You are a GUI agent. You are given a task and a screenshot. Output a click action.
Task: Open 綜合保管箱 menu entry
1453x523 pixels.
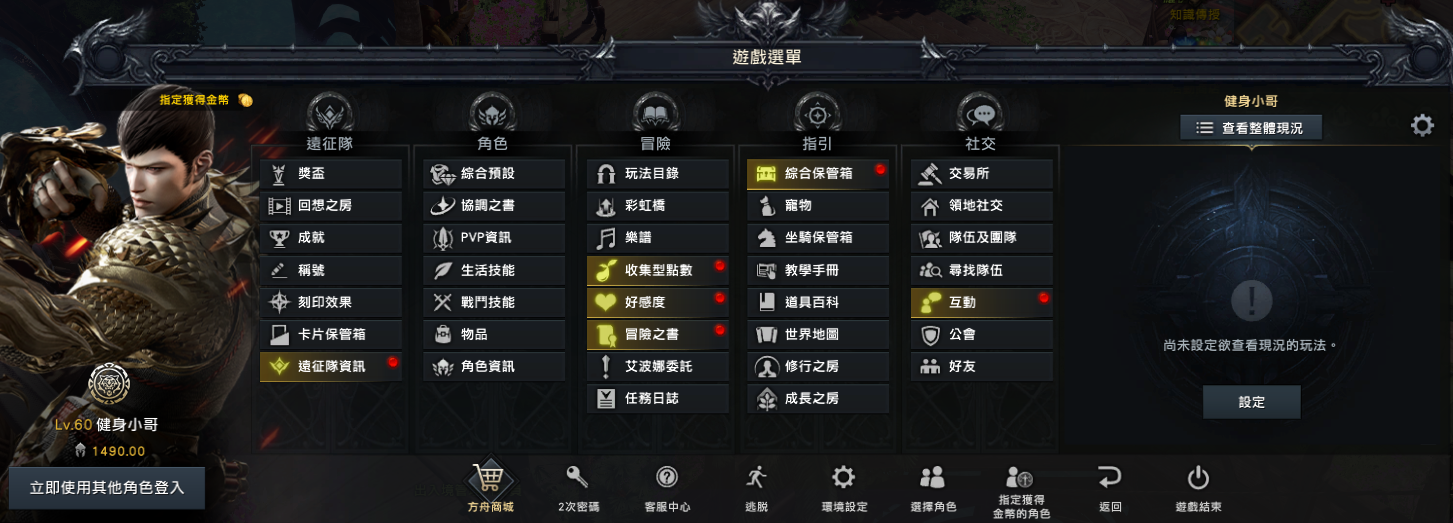click(x=818, y=174)
